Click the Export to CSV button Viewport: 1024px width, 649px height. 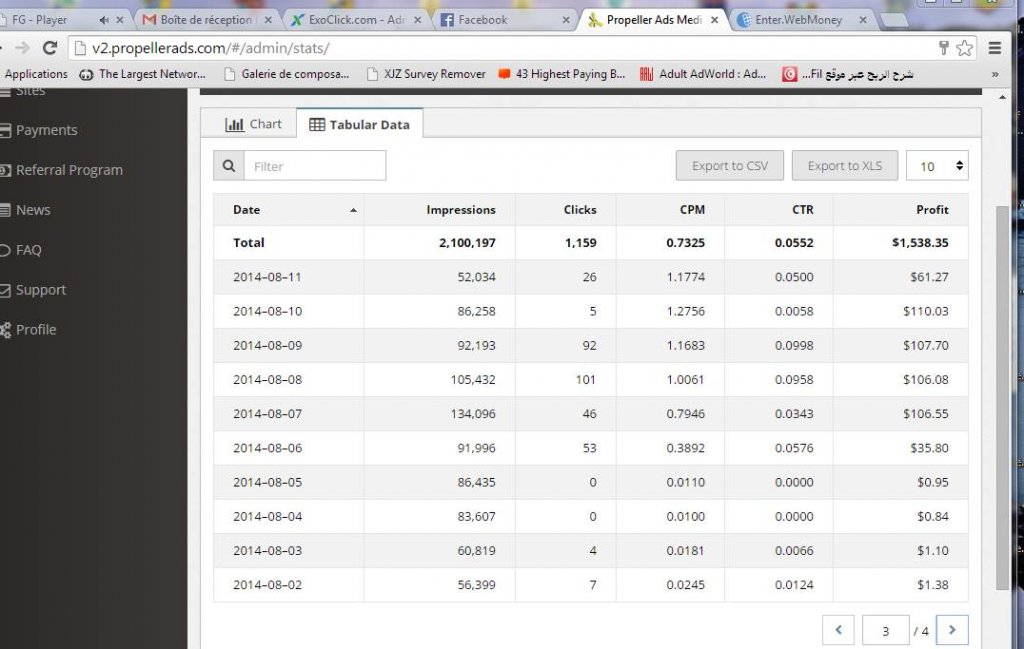pyautogui.click(x=730, y=166)
